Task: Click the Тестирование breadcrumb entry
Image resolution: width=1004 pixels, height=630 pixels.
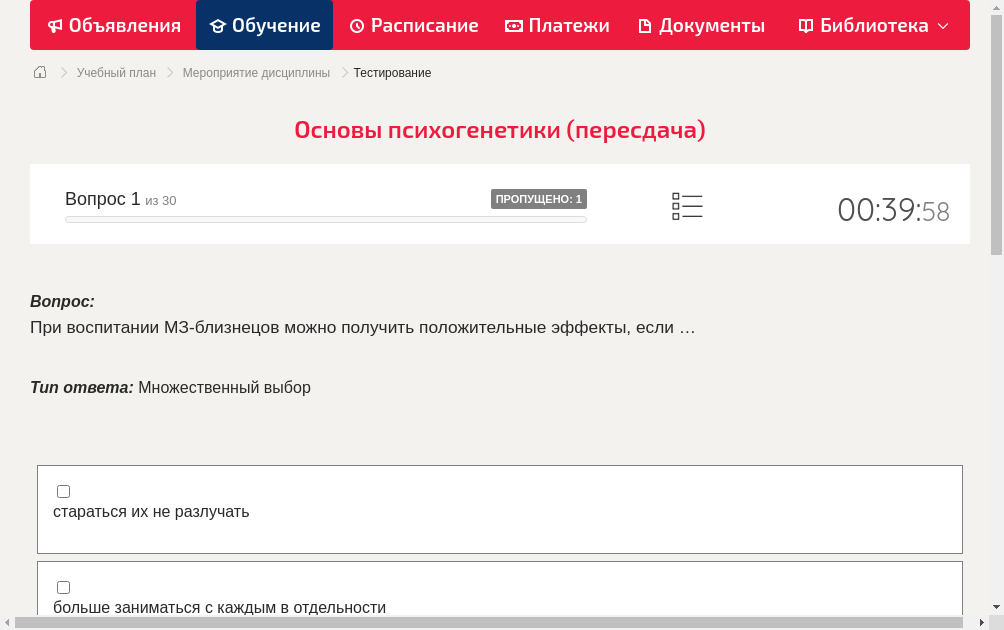Action: click(391, 72)
